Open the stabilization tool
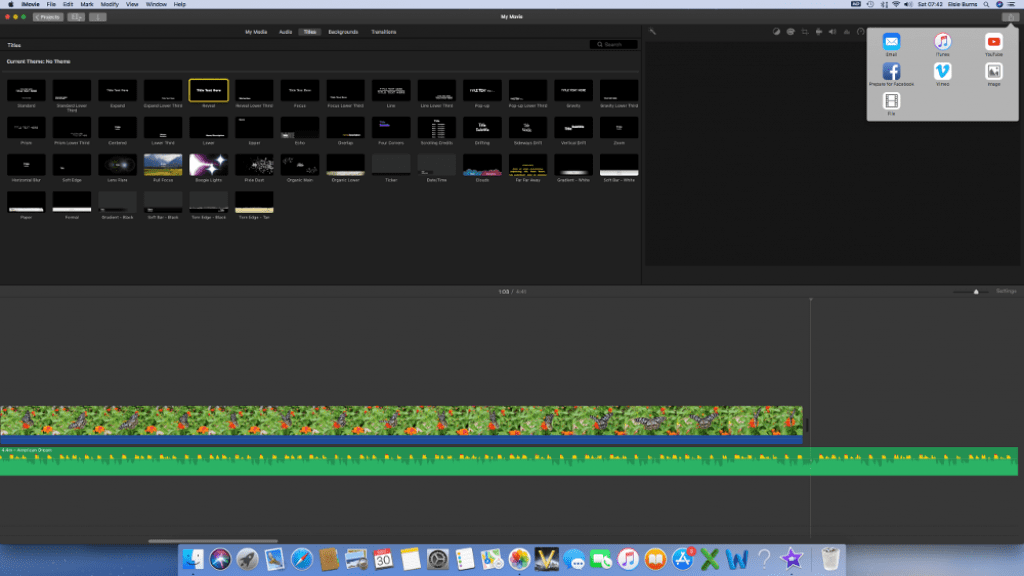Image resolution: width=1024 pixels, height=576 pixels. (x=818, y=31)
